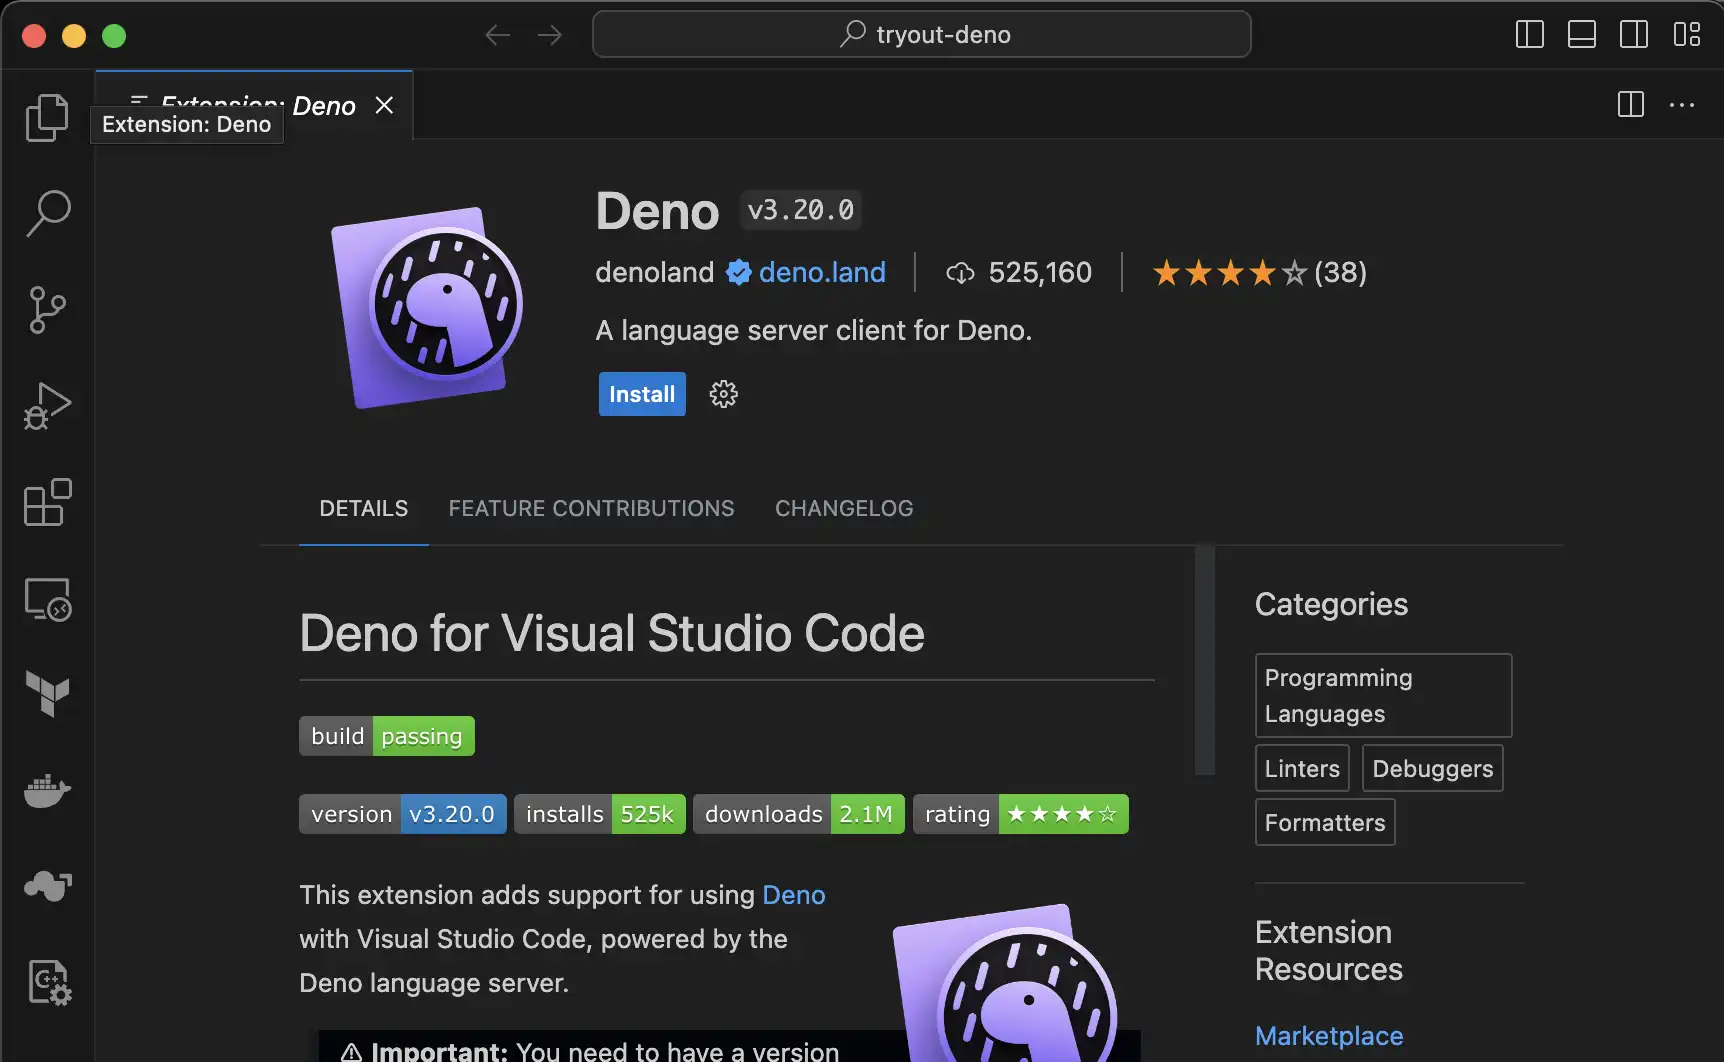Open the Remote Explorer view
The image size is (1724, 1062).
coord(47,599)
